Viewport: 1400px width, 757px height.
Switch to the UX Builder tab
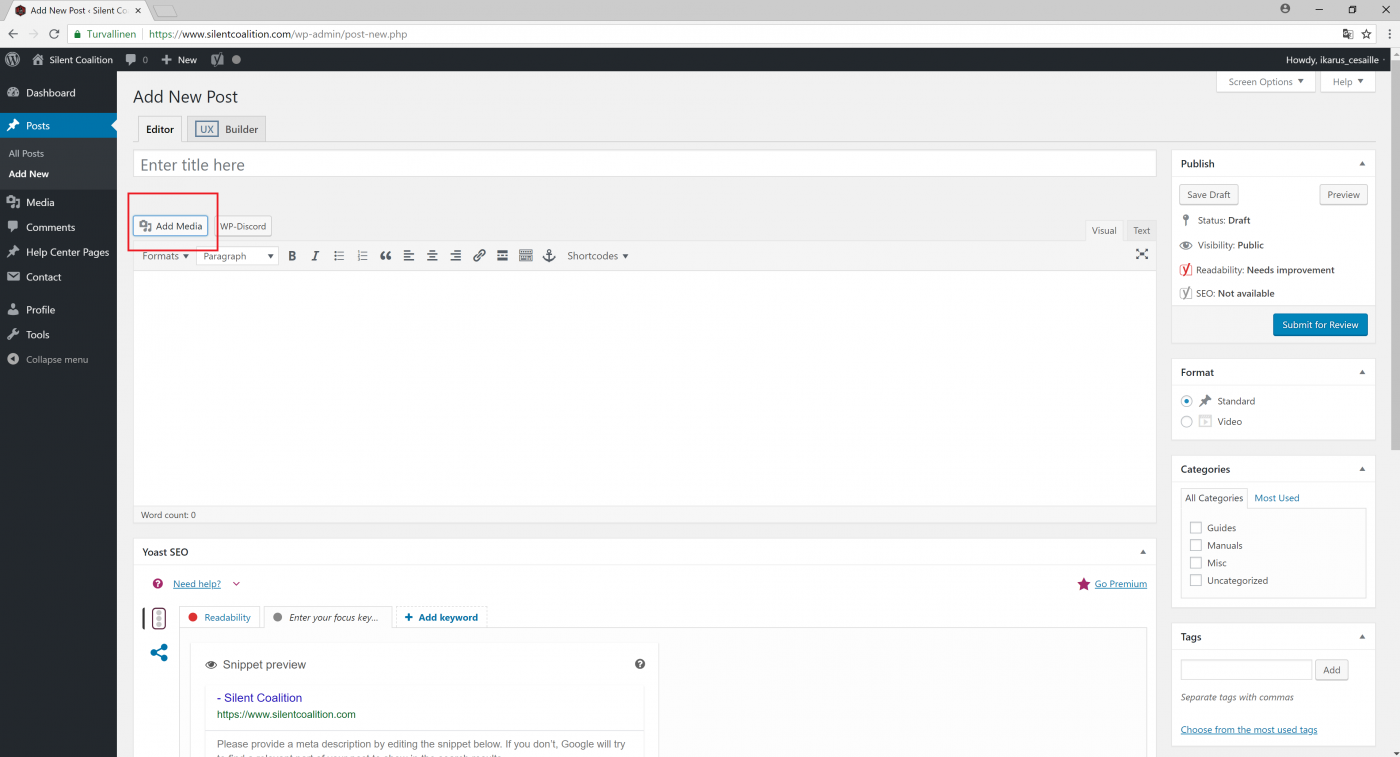pyautogui.click(x=227, y=129)
